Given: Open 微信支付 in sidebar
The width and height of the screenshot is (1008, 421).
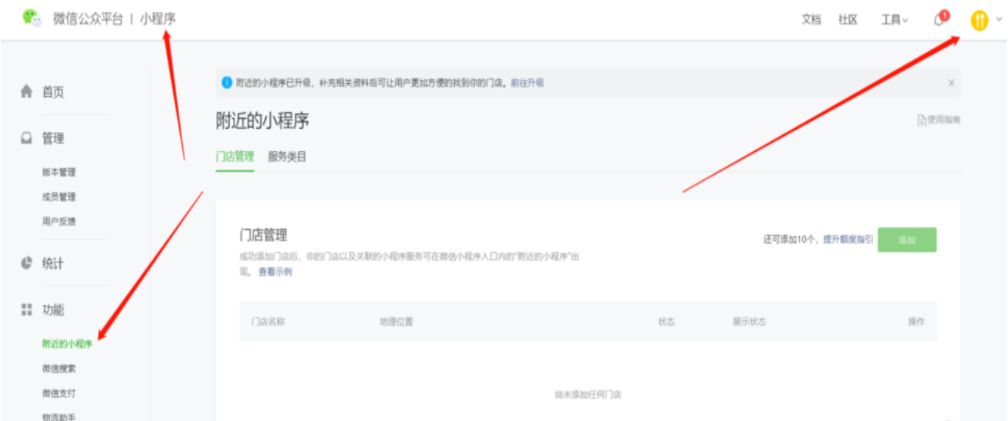Looking at the screenshot, I should tap(58, 393).
